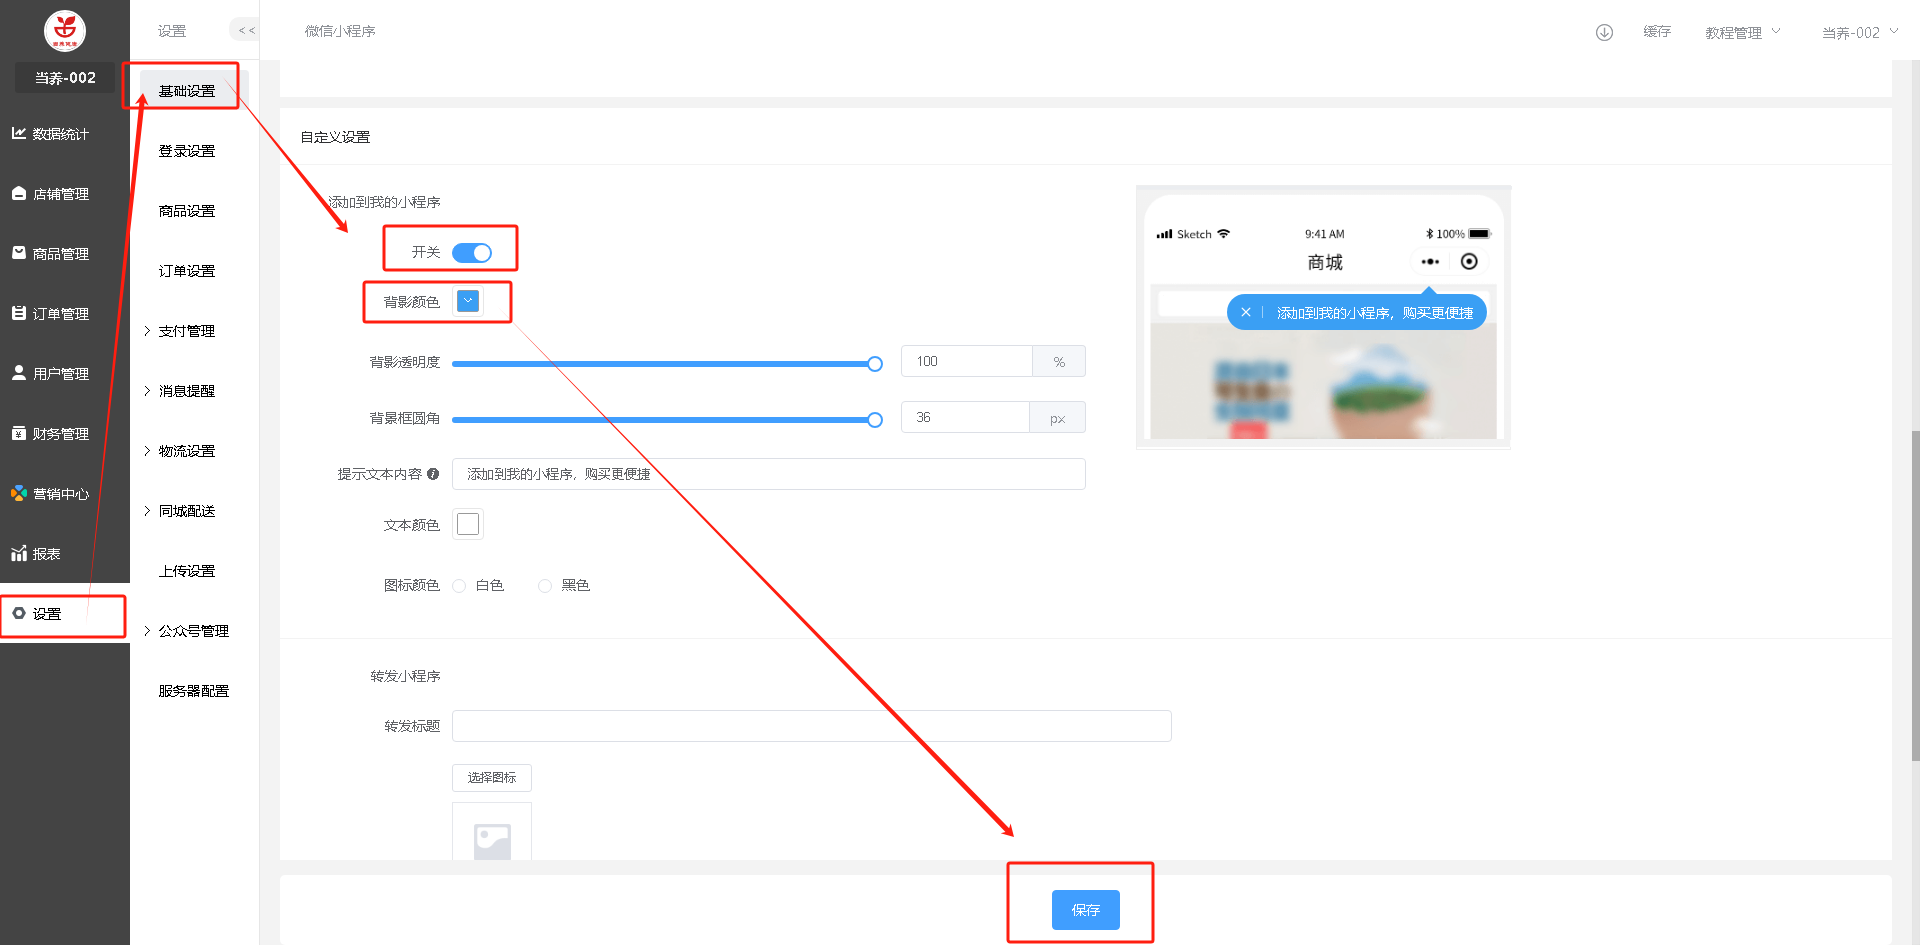The width and height of the screenshot is (1920, 945).
Task: Click help icon beside 提示文本内容
Action: (433, 474)
